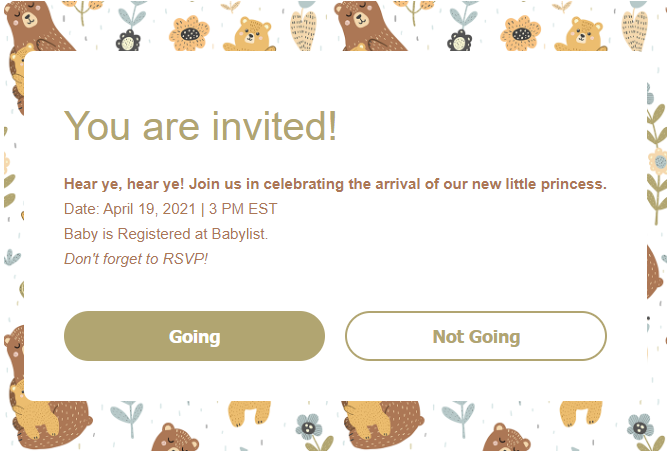Click the 'Baby is Registered at Babylist' text
Viewport: 667px width, 451px height.
166,234
